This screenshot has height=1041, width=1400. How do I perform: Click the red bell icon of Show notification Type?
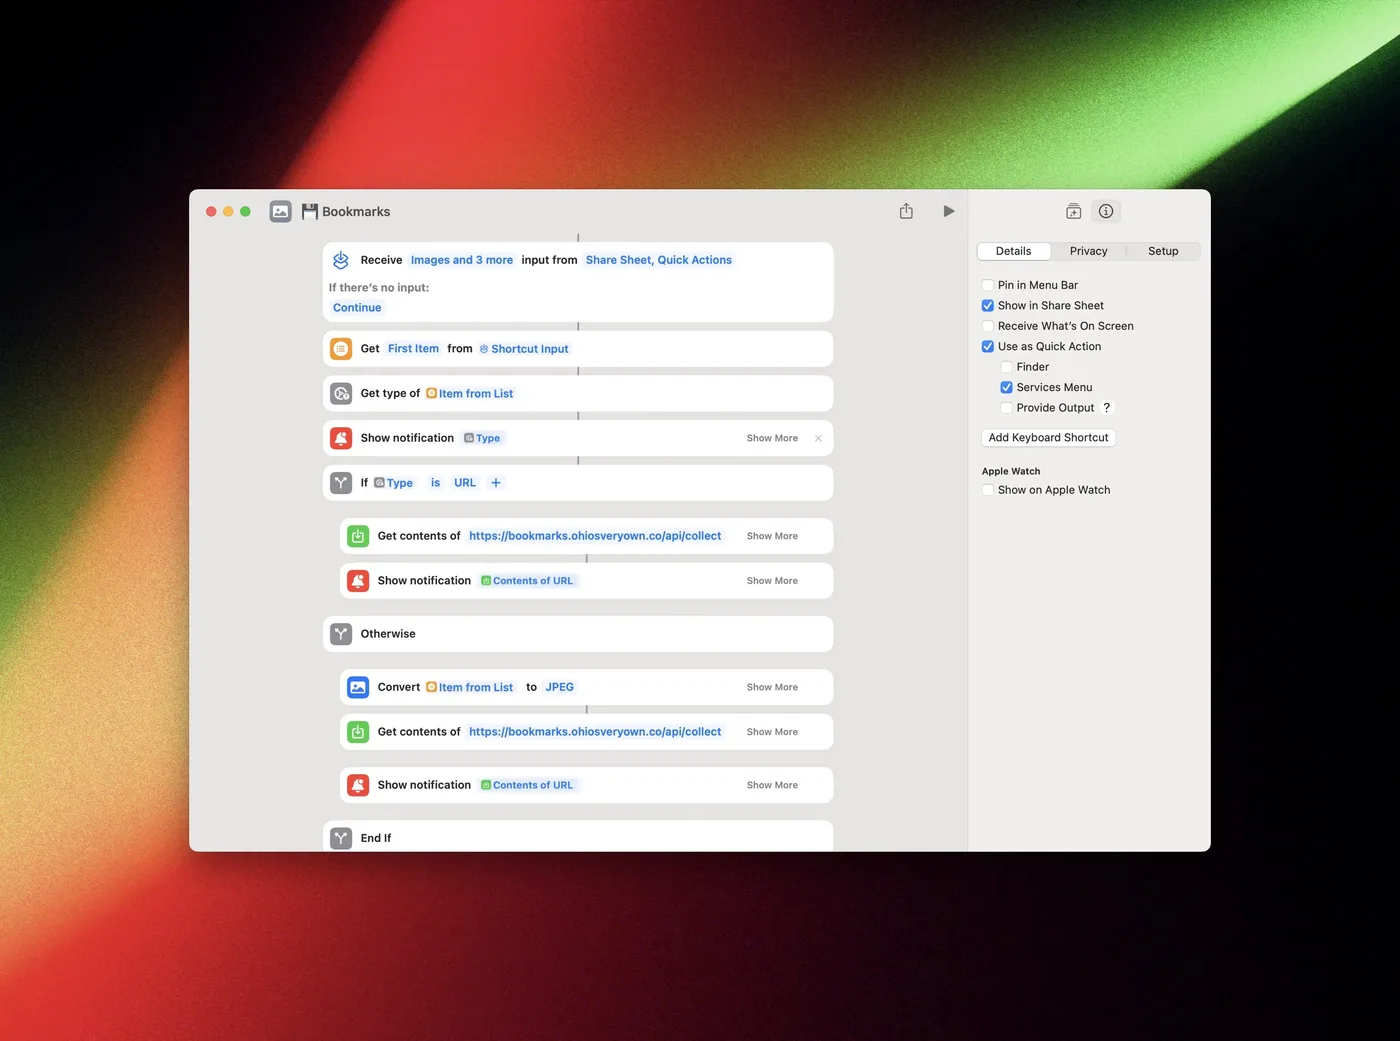(341, 438)
